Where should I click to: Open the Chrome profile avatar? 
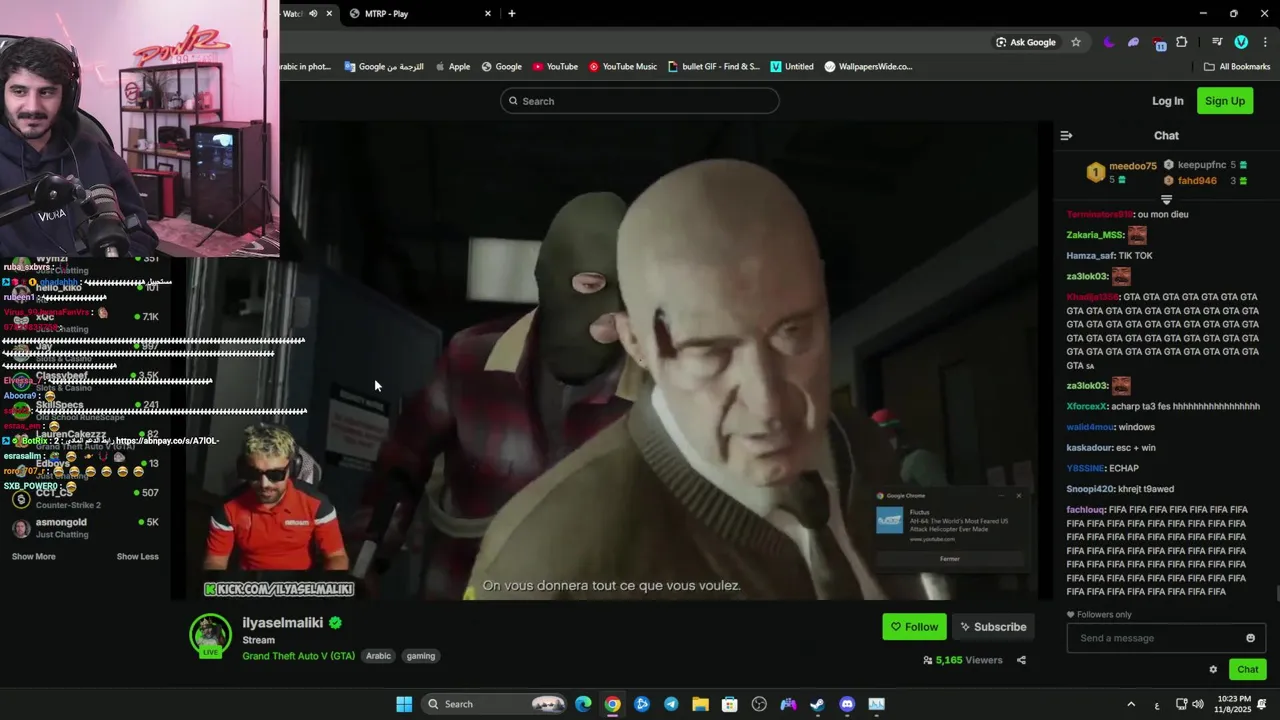pos(1241,42)
